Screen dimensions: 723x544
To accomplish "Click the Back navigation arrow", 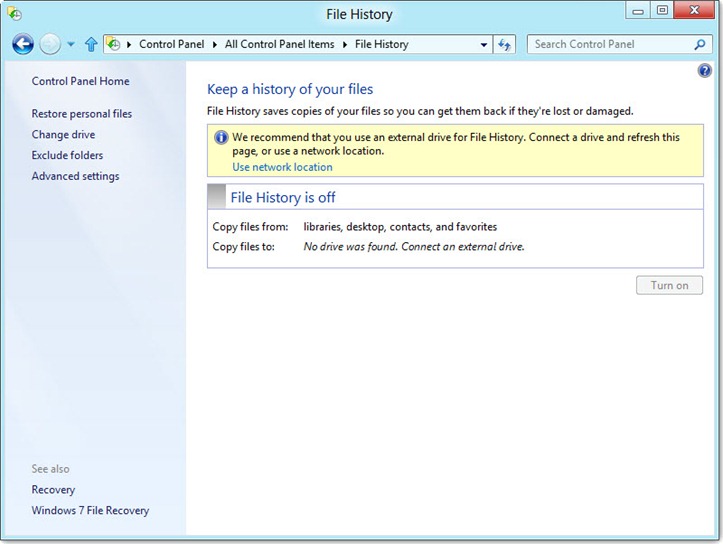I will 23,44.
